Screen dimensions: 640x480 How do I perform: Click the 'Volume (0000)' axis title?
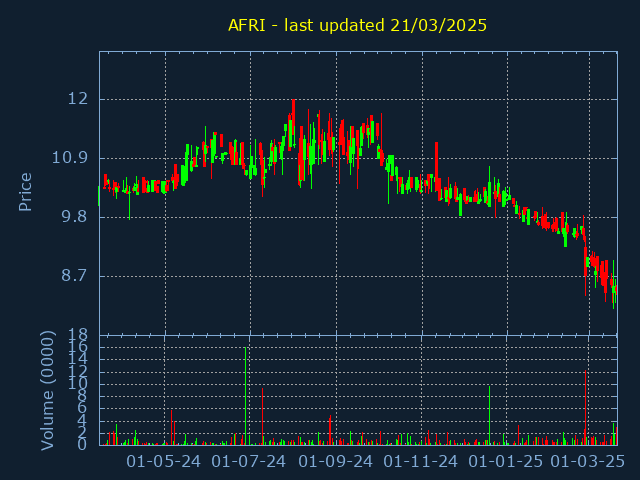coord(47,391)
